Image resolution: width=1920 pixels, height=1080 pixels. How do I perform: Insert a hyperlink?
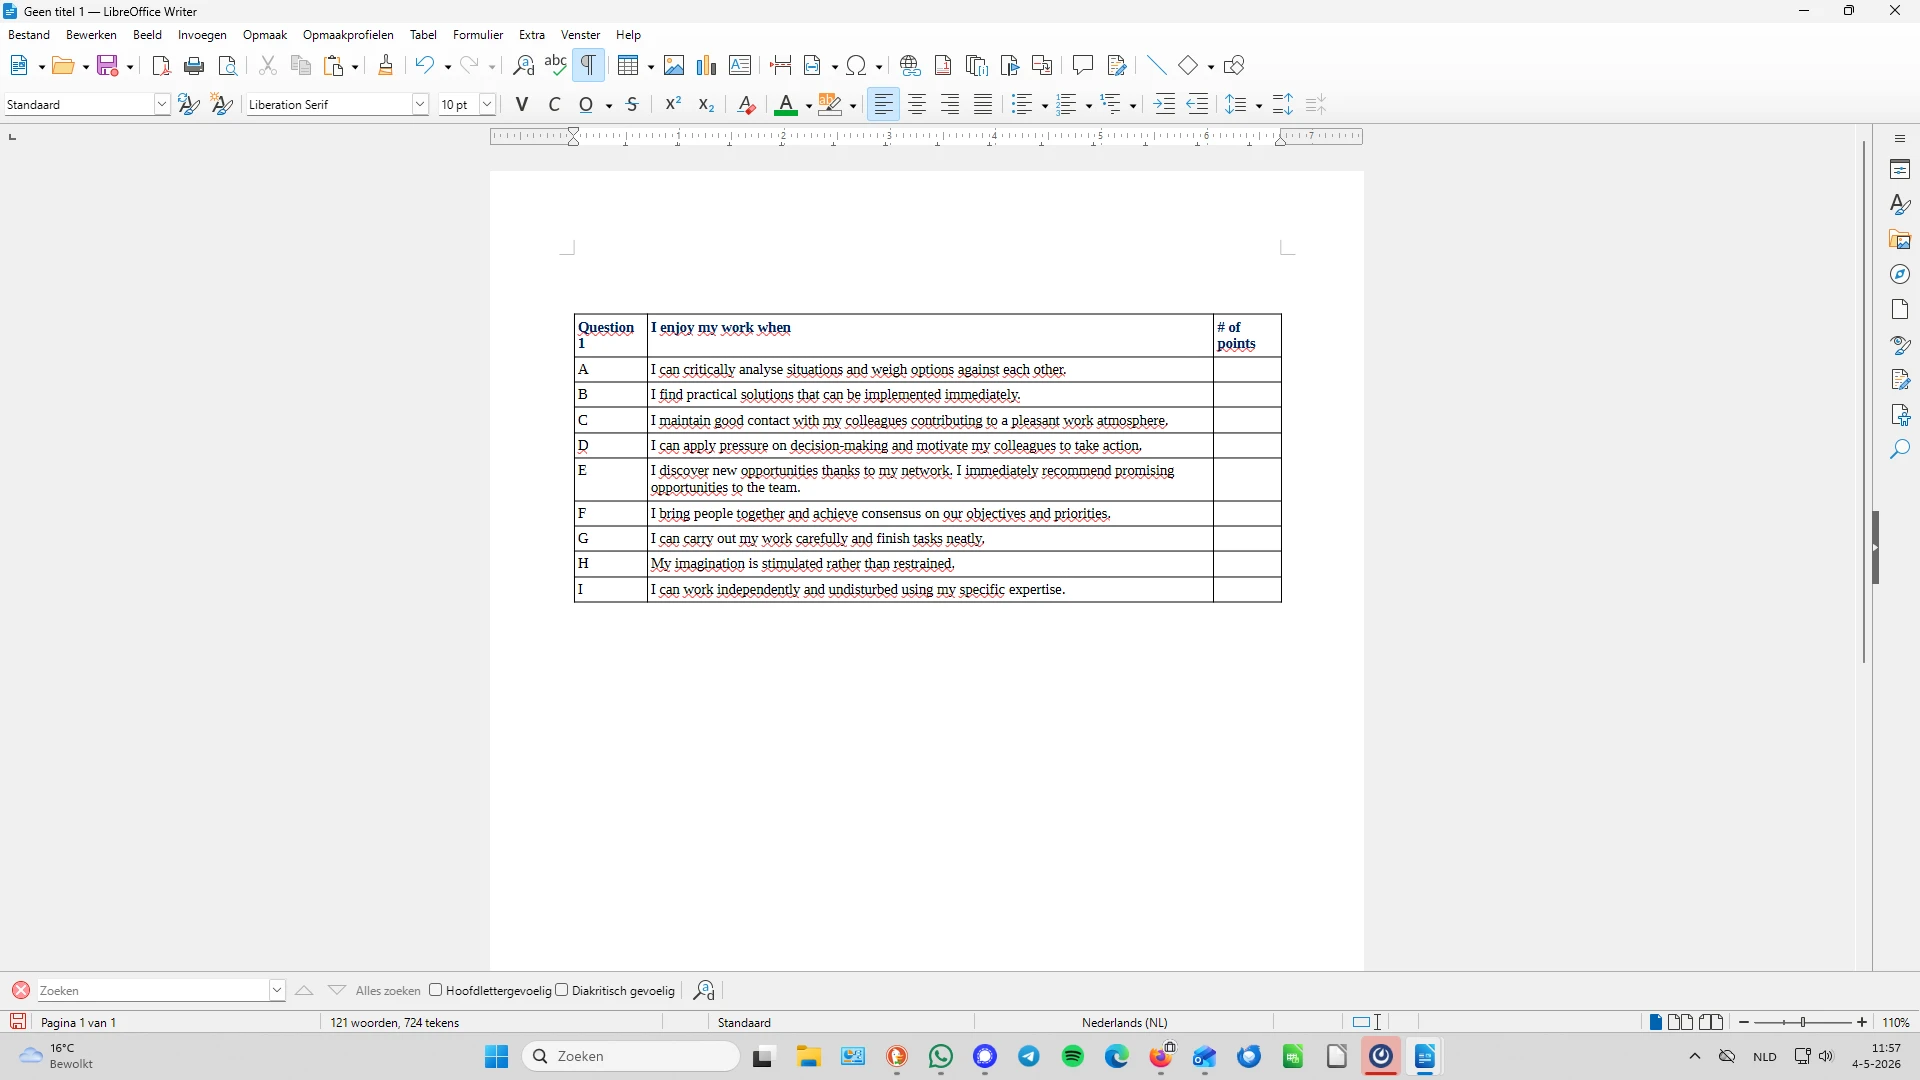point(910,66)
